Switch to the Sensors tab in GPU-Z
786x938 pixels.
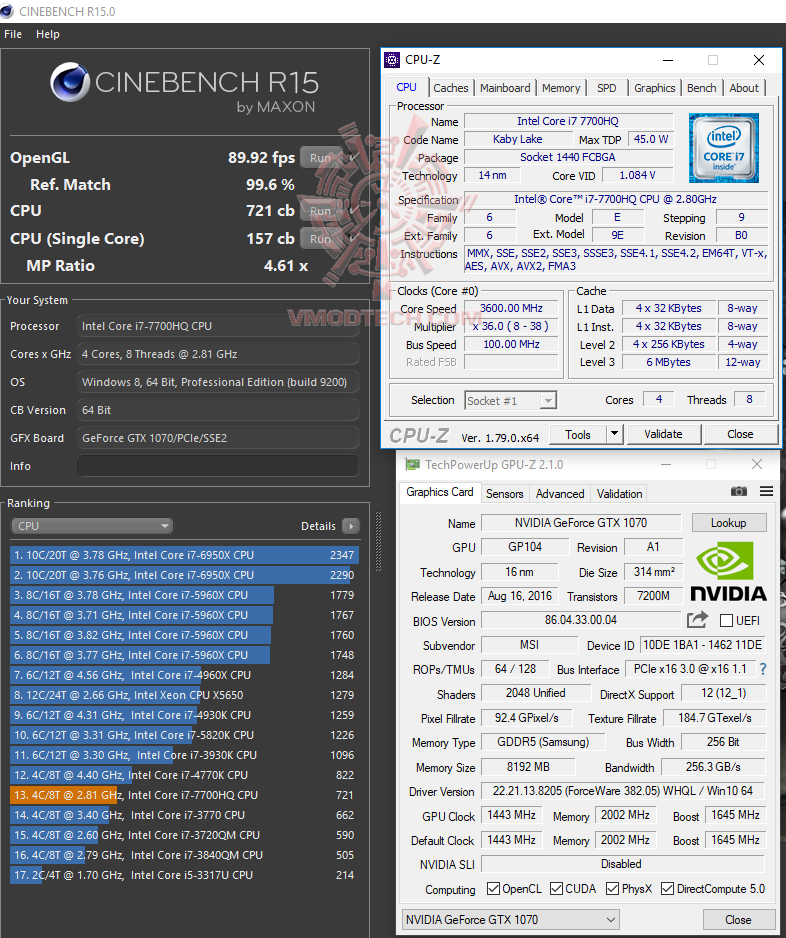(504, 494)
